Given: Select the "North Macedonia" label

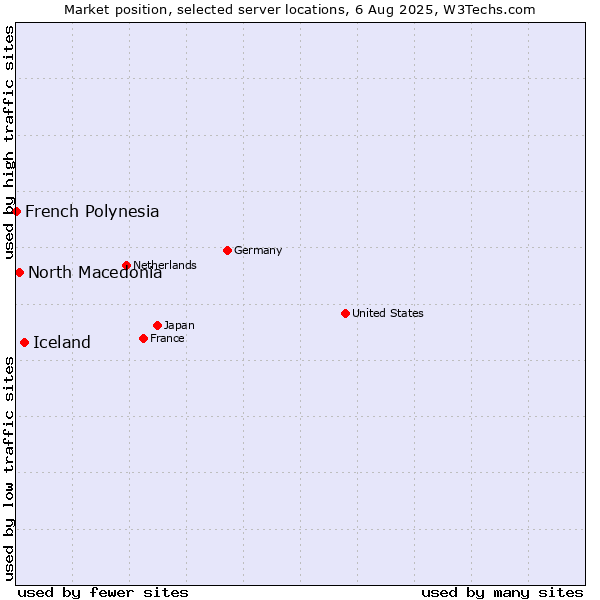Looking at the screenshot, I should (x=95, y=273).
